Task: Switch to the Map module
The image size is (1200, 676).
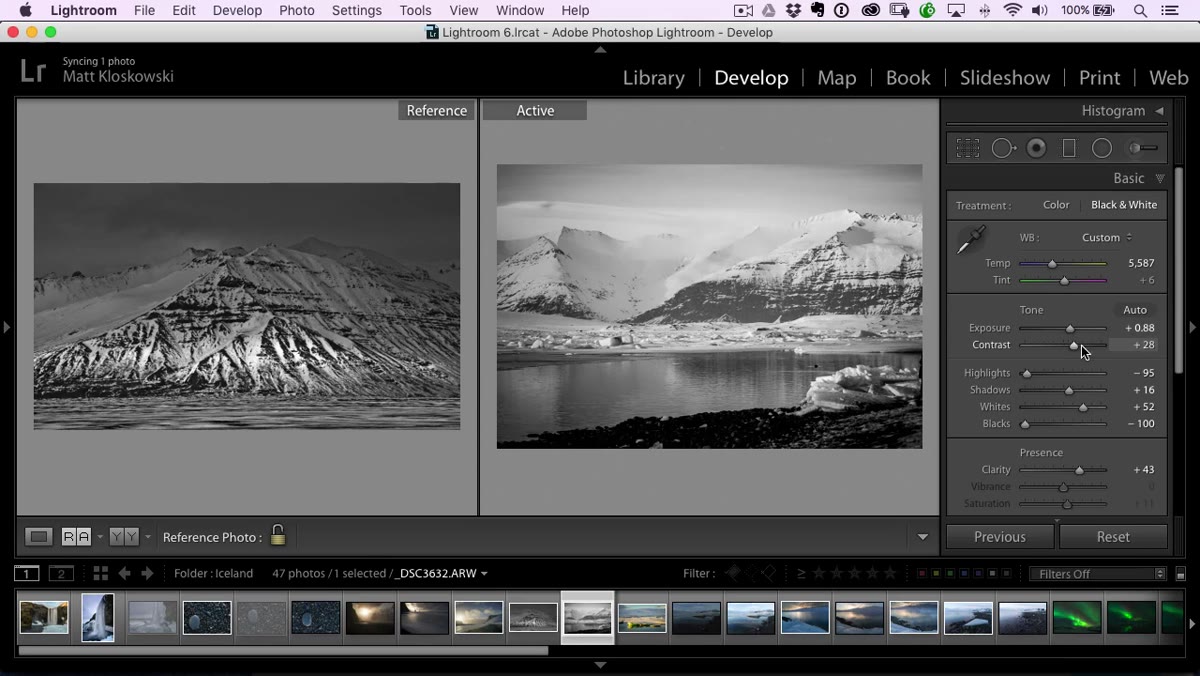Action: (x=836, y=77)
